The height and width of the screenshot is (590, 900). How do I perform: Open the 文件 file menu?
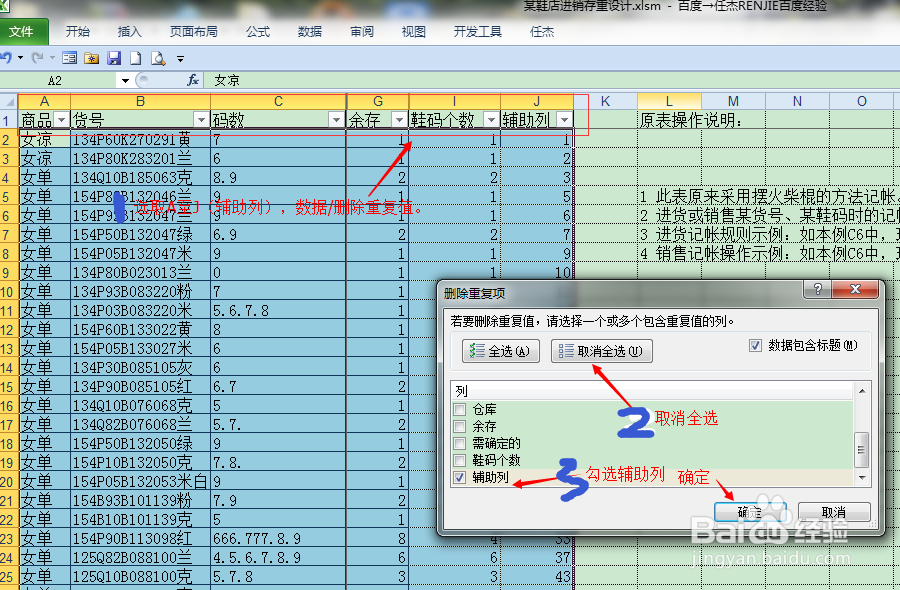(23, 32)
